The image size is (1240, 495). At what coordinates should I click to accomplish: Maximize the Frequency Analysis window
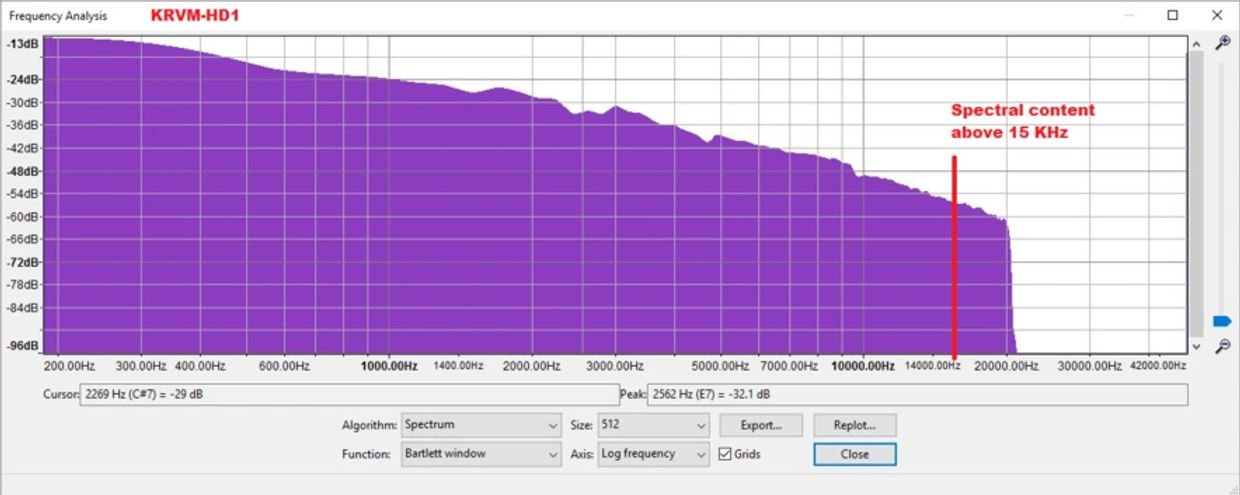1172,15
